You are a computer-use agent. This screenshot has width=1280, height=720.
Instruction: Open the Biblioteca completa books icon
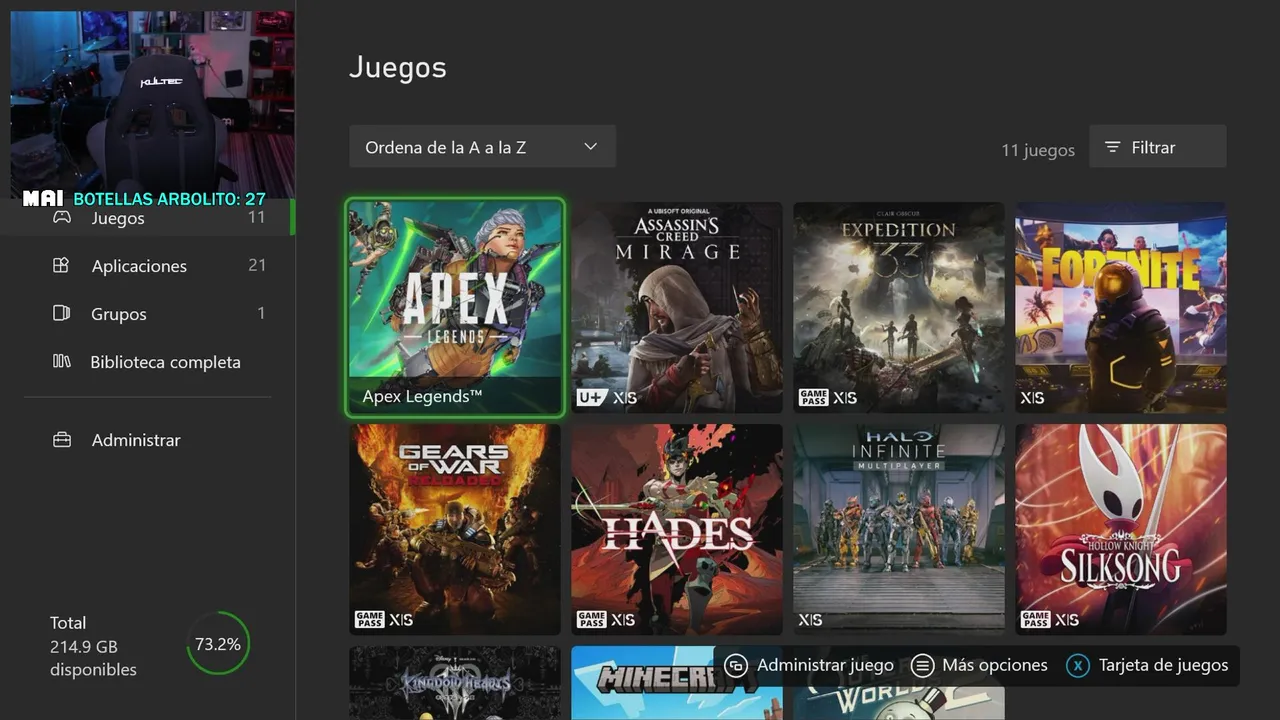click(61, 361)
